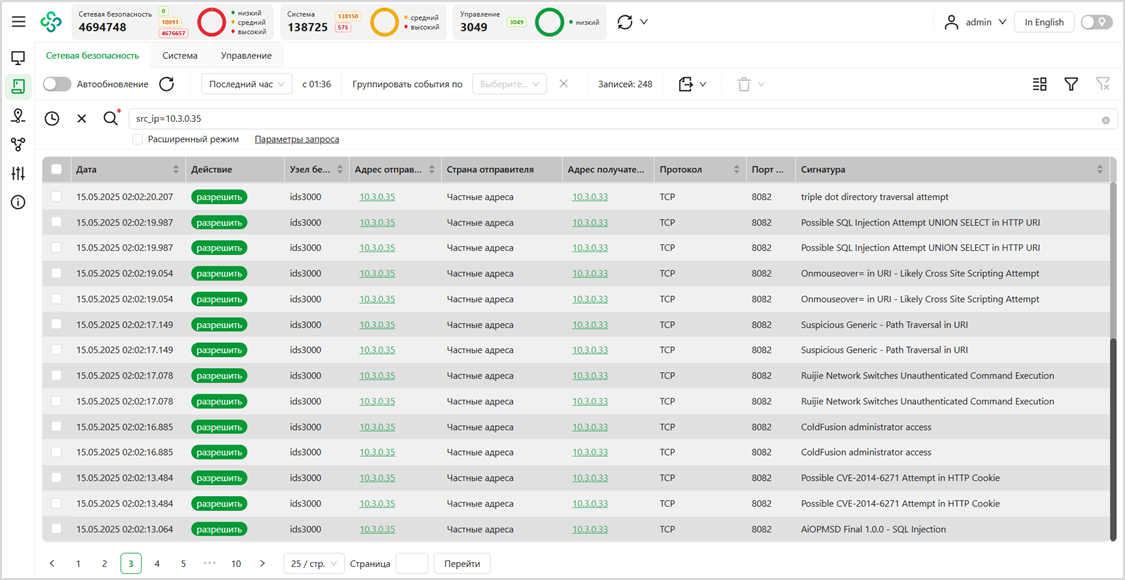1125x580 pixels.
Task: Toggle the Автообновление switch
Action: (x=57, y=84)
